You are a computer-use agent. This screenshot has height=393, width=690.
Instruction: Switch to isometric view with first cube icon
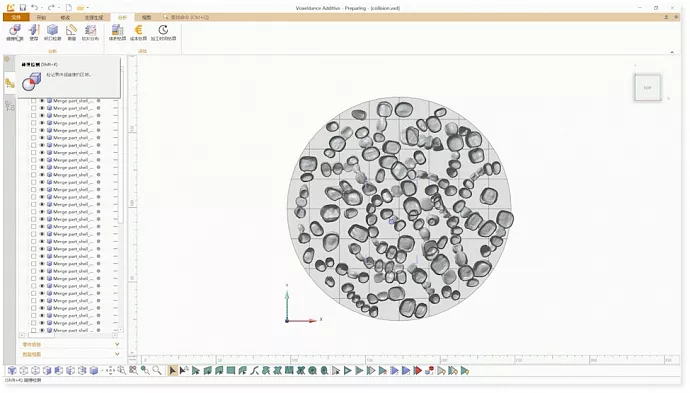pos(12,371)
